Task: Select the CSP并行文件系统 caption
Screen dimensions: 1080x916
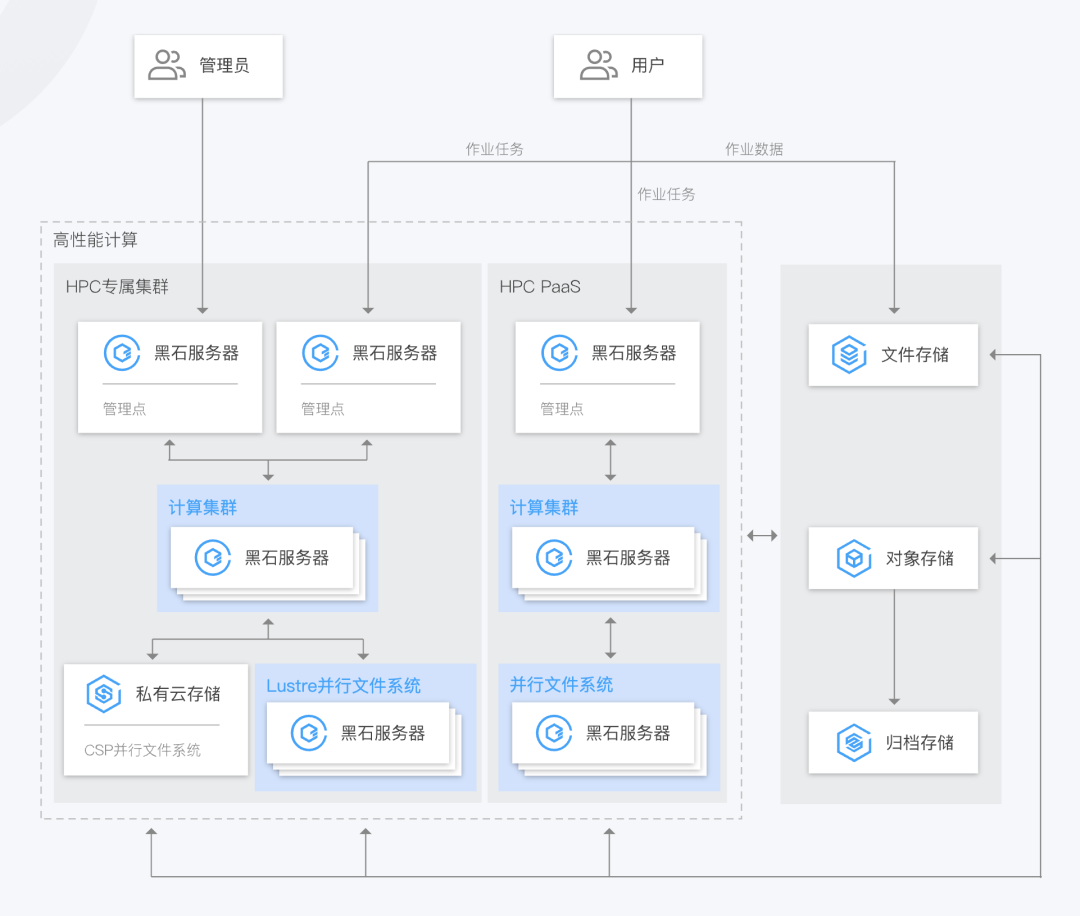Action: point(143,750)
